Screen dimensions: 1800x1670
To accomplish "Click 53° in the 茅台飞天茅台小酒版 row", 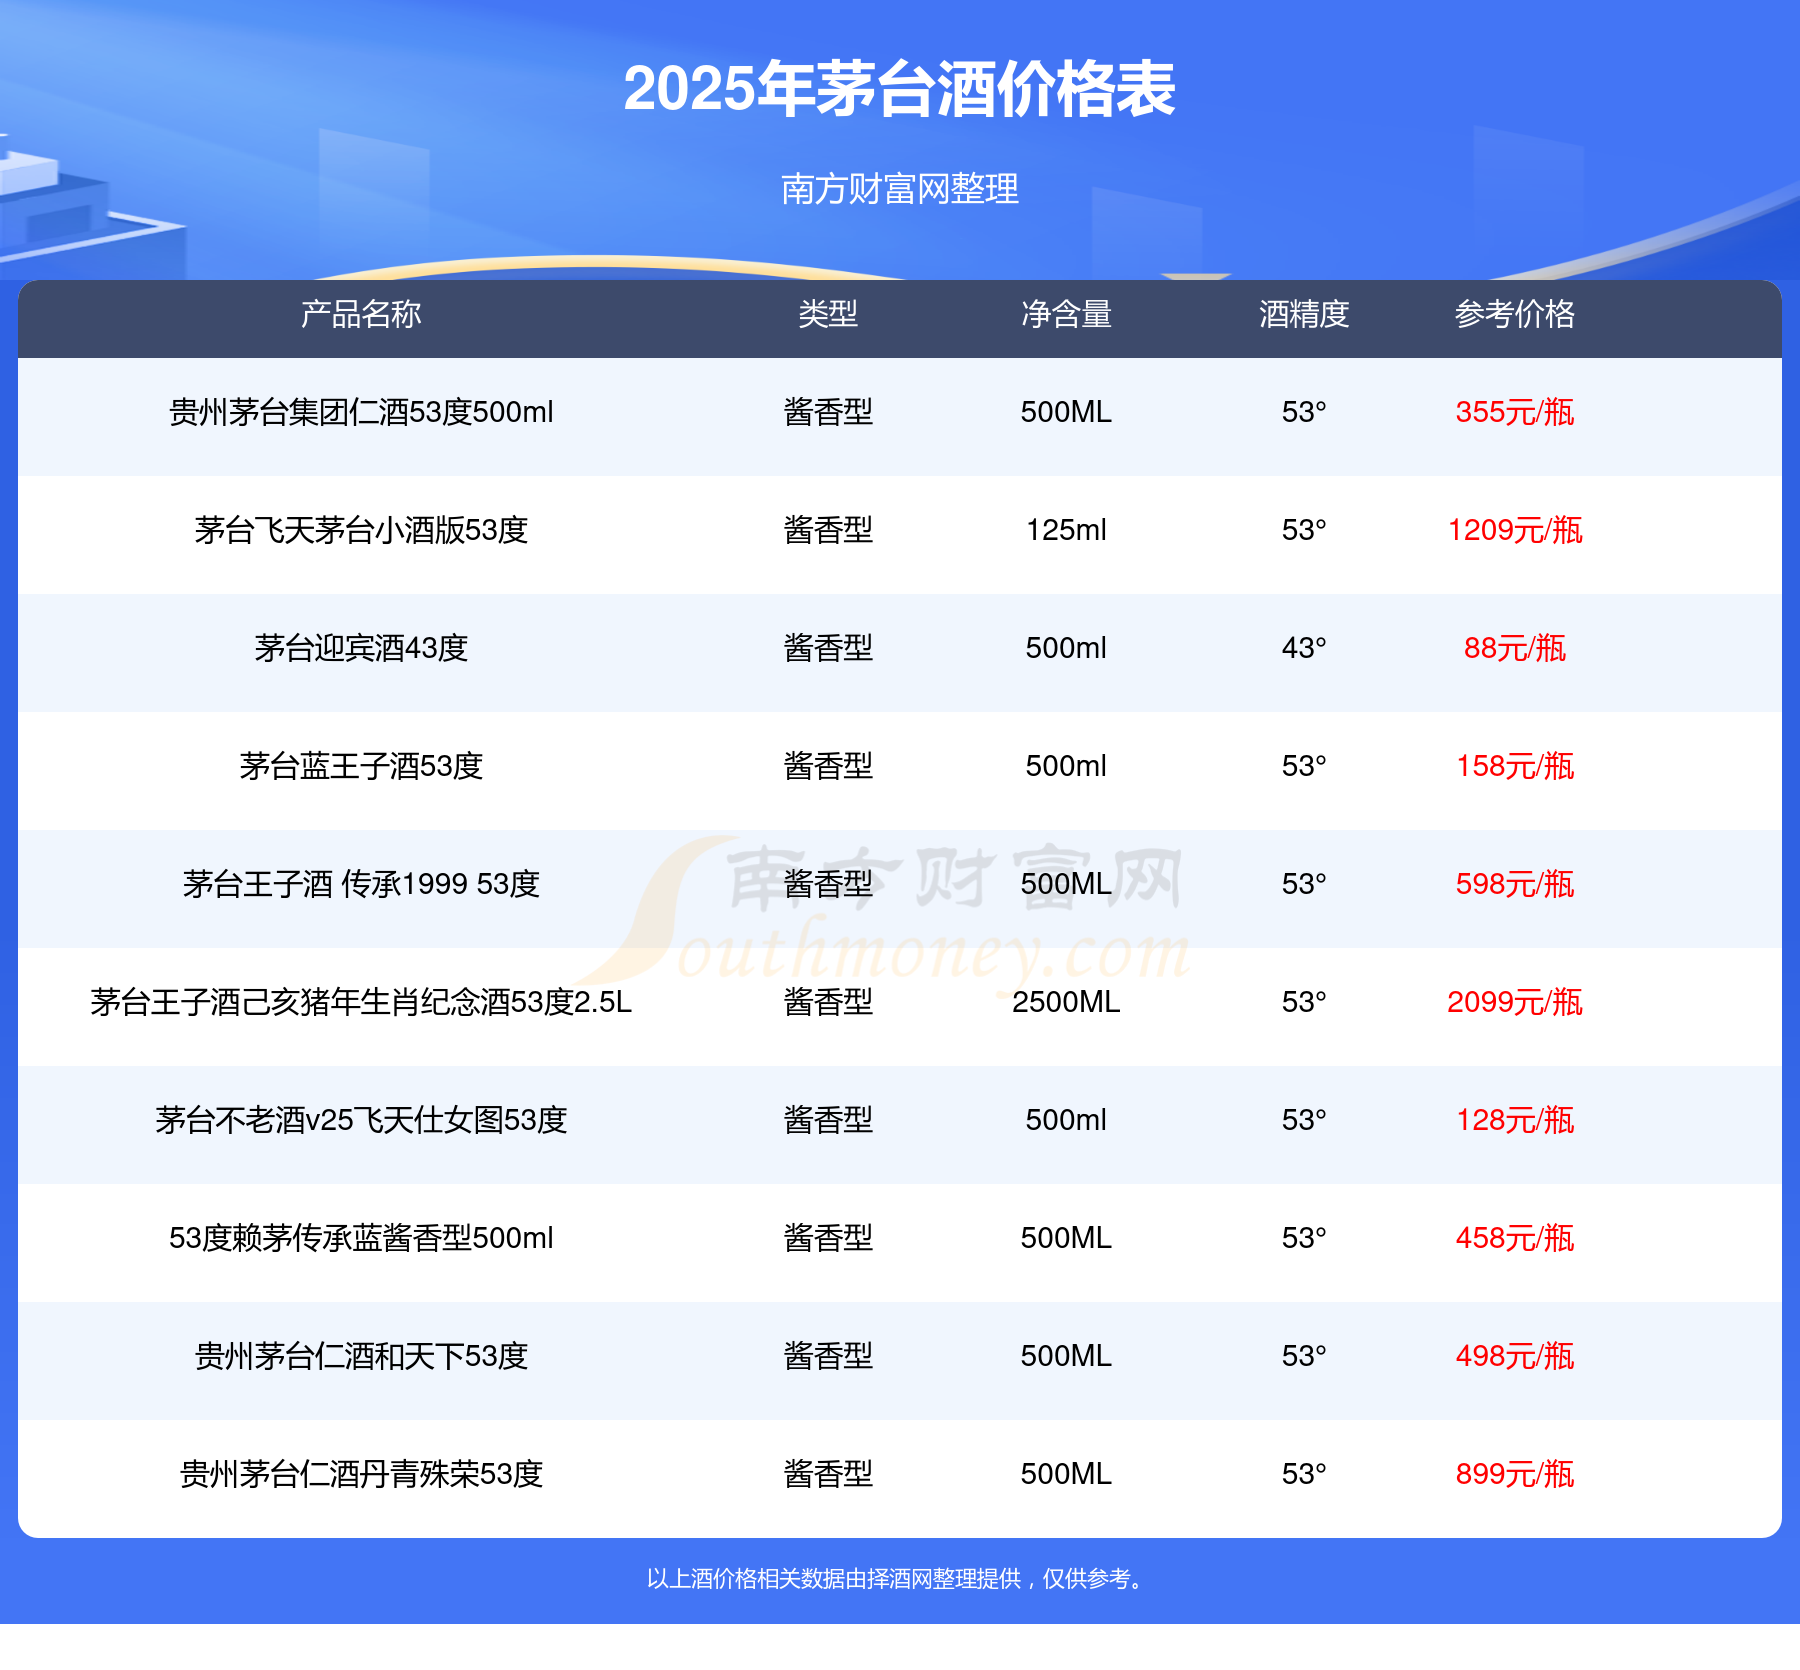I will click(1304, 530).
